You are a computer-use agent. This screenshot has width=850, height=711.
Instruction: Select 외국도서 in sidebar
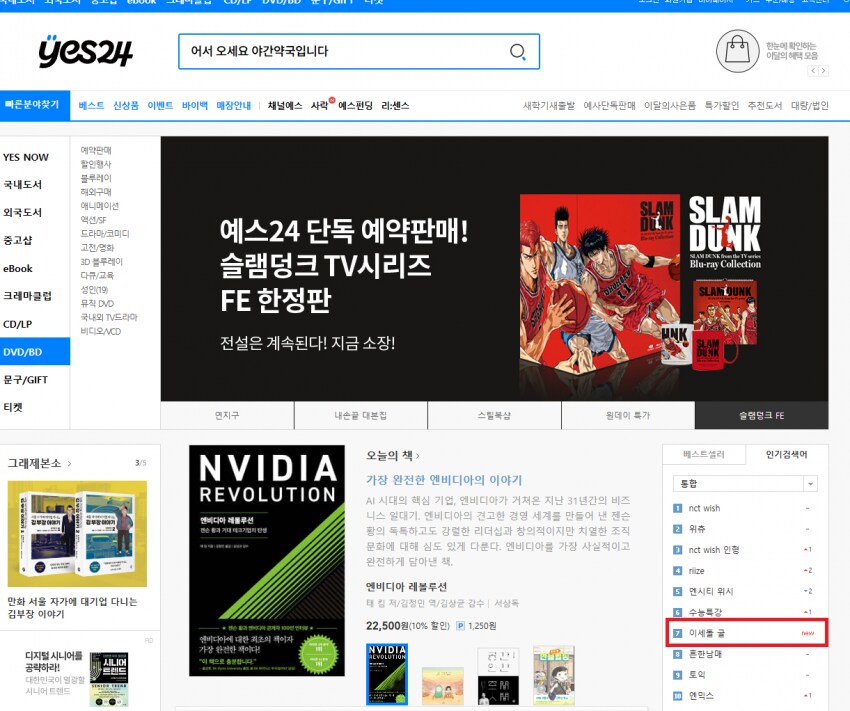(22, 212)
